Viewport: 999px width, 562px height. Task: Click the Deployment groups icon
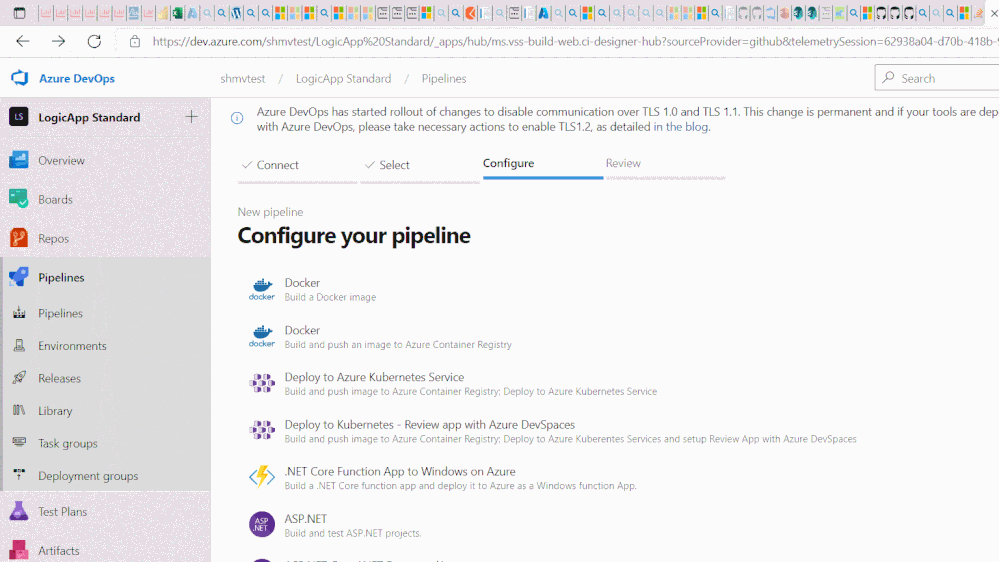[x=19, y=475]
